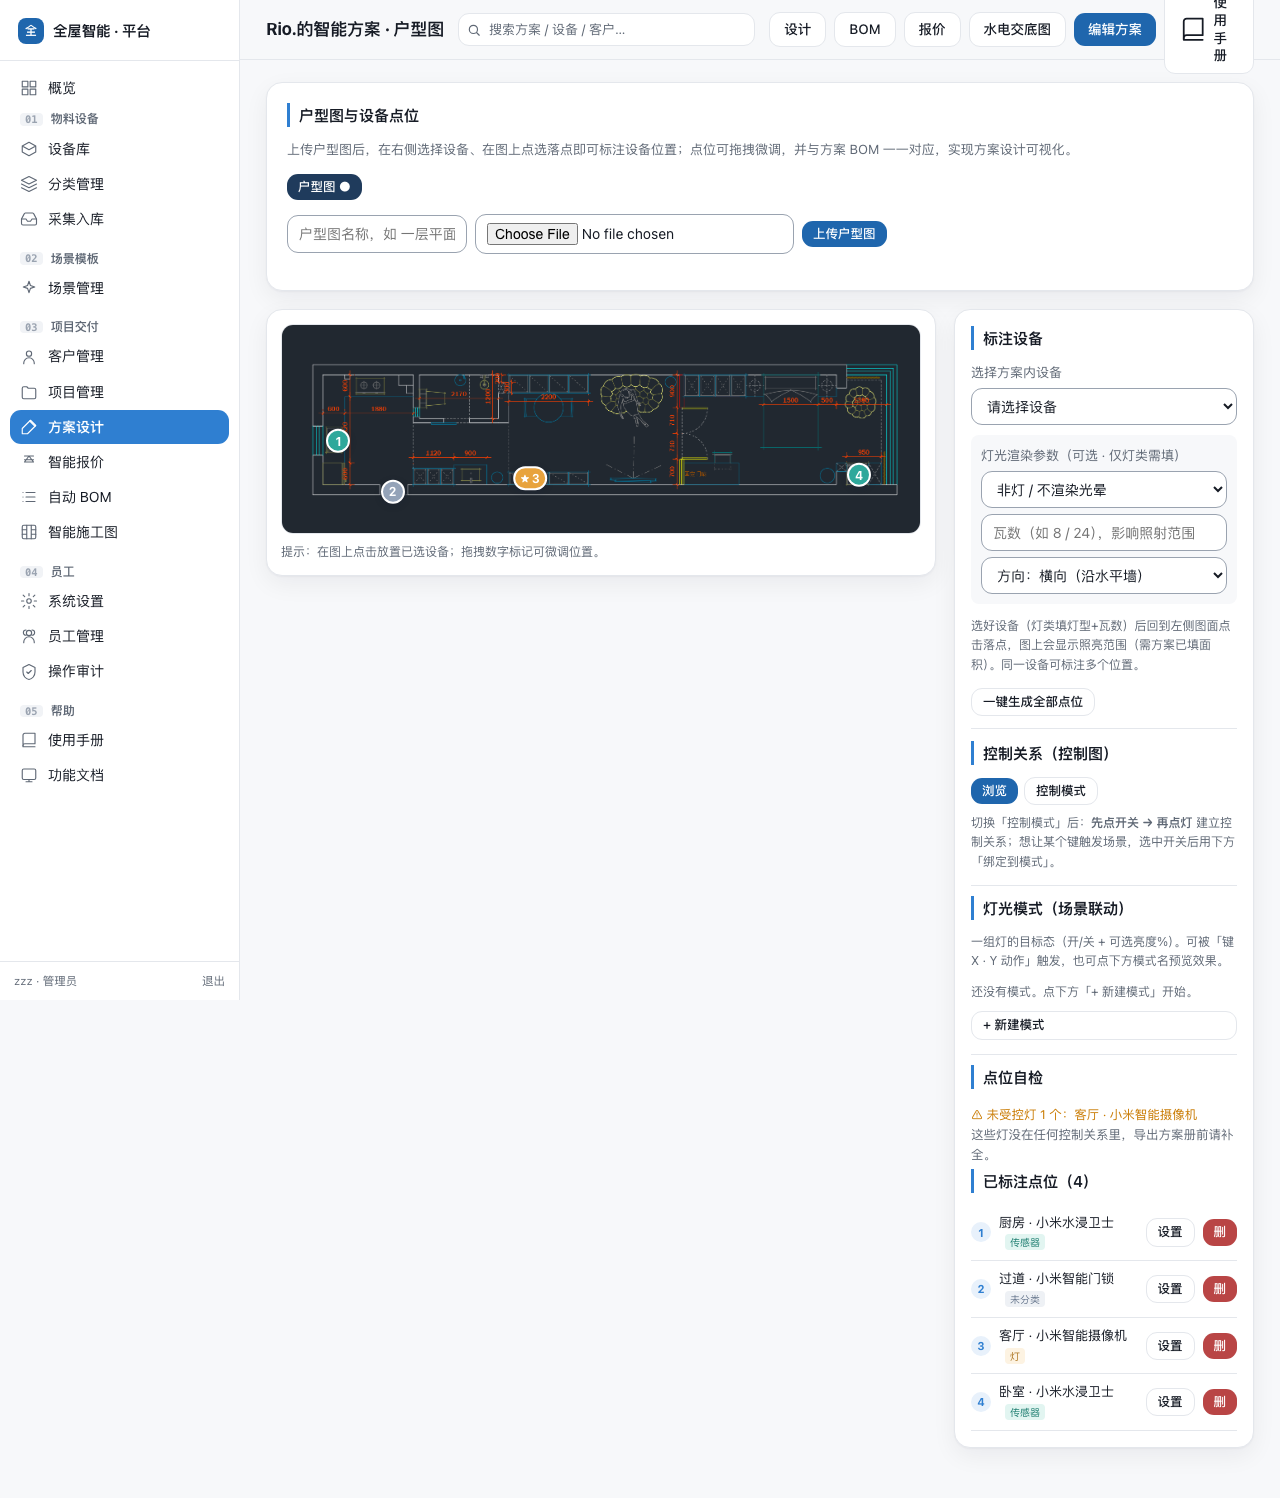Select floor plan marker 2

coord(393,491)
